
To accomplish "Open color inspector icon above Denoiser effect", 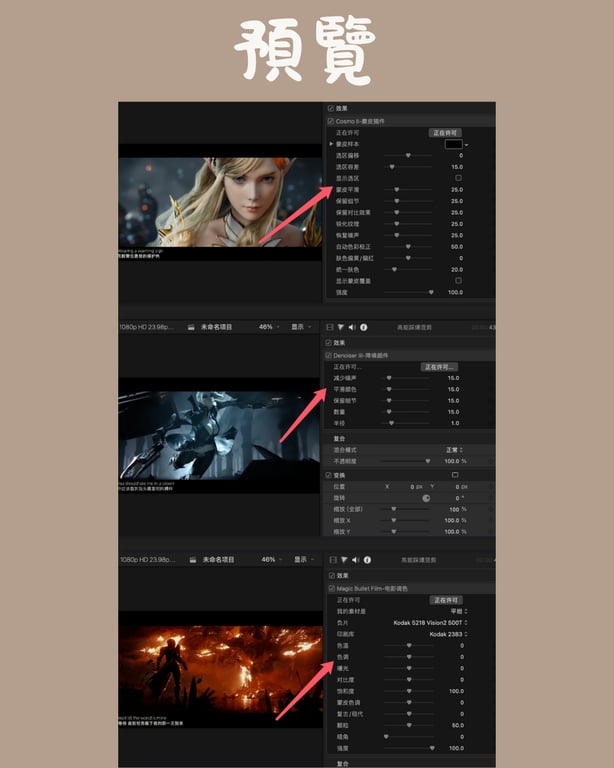I will coord(341,327).
